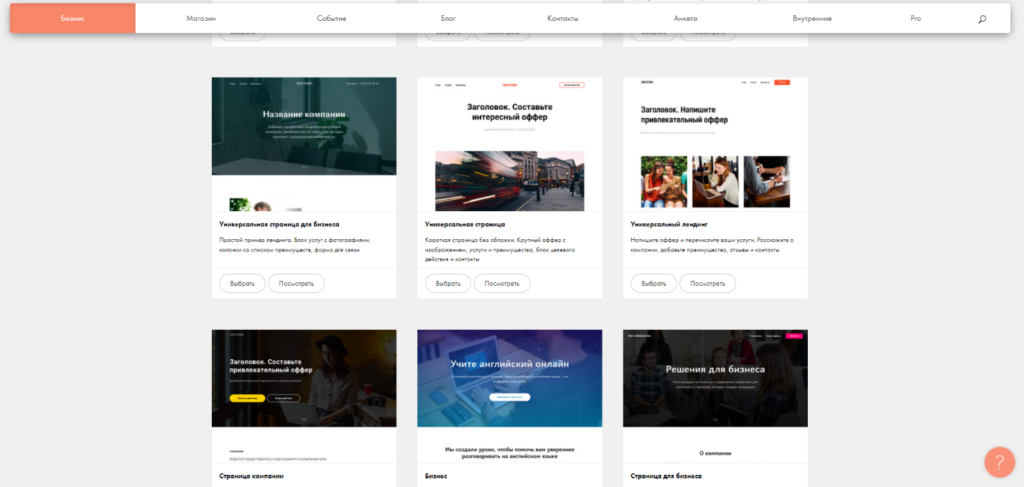Click Выбрать for Универсальная страница для бизнеса

(x=242, y=283)
